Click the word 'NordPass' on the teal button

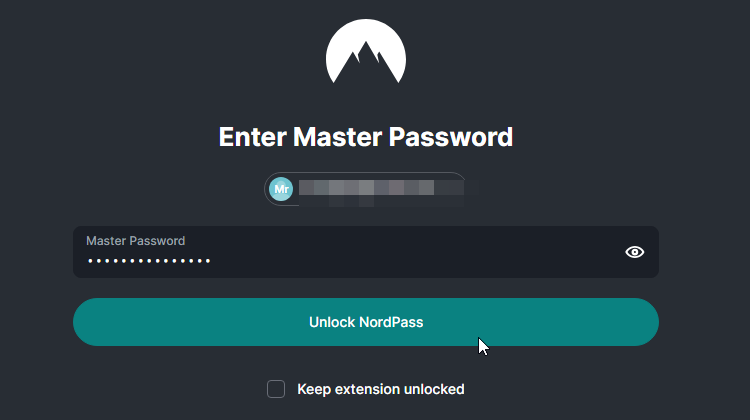pos(391,322)
